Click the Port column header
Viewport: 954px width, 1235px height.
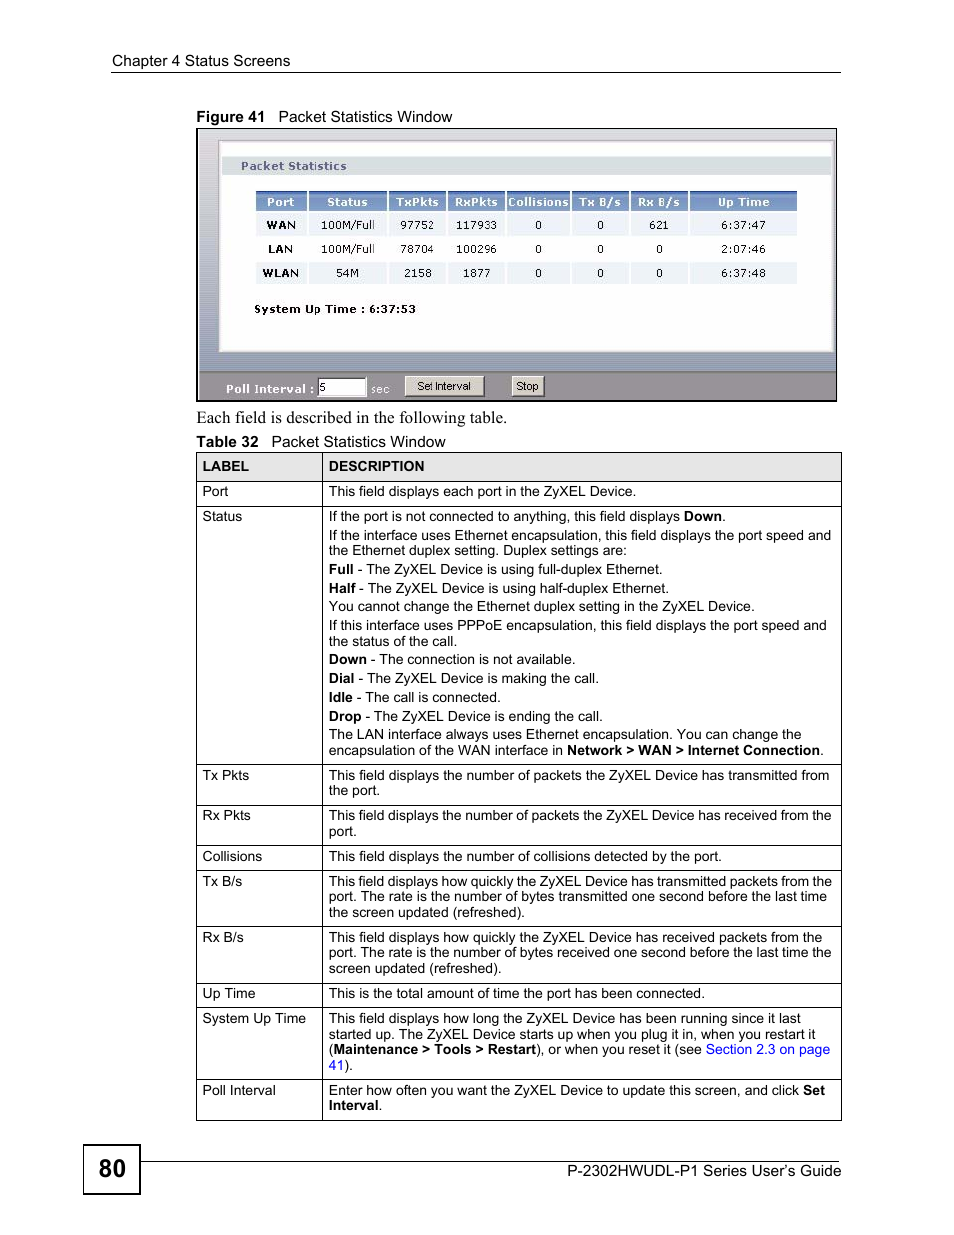click(x=281, y=202)
